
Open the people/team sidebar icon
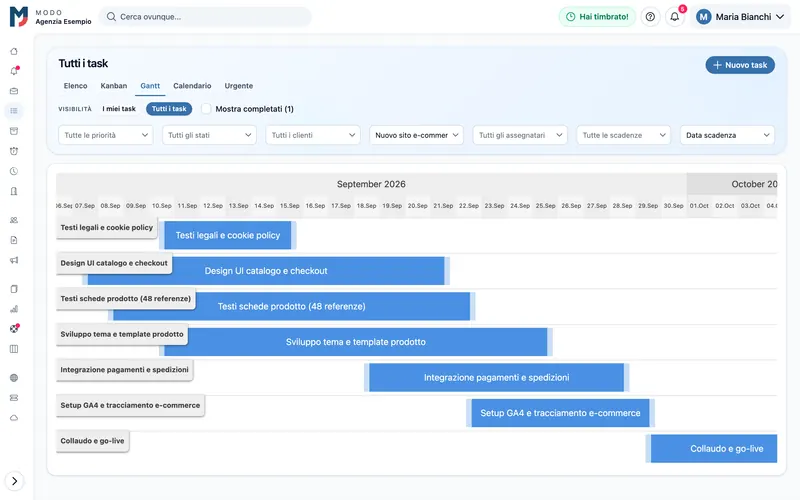tap(14, 220)
